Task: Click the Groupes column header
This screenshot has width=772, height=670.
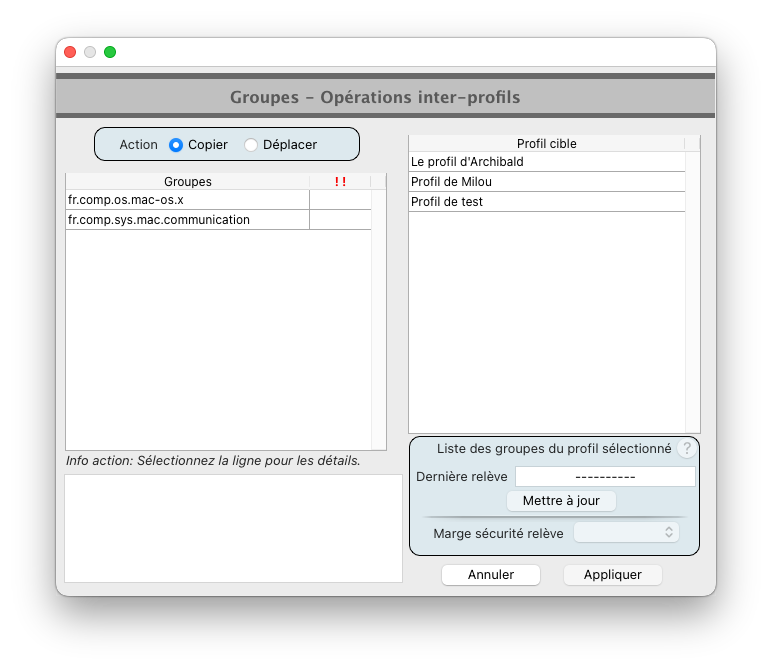Action: click(188, 182)
